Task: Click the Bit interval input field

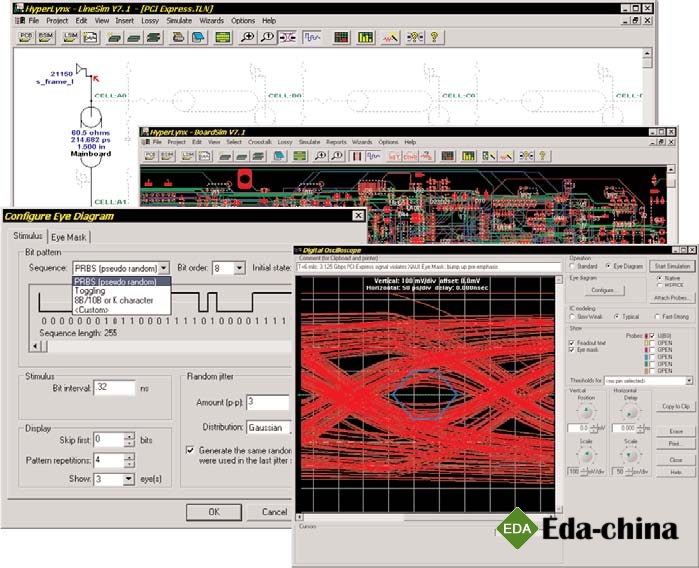Action: pyautogui.click(x=114, y=388)
